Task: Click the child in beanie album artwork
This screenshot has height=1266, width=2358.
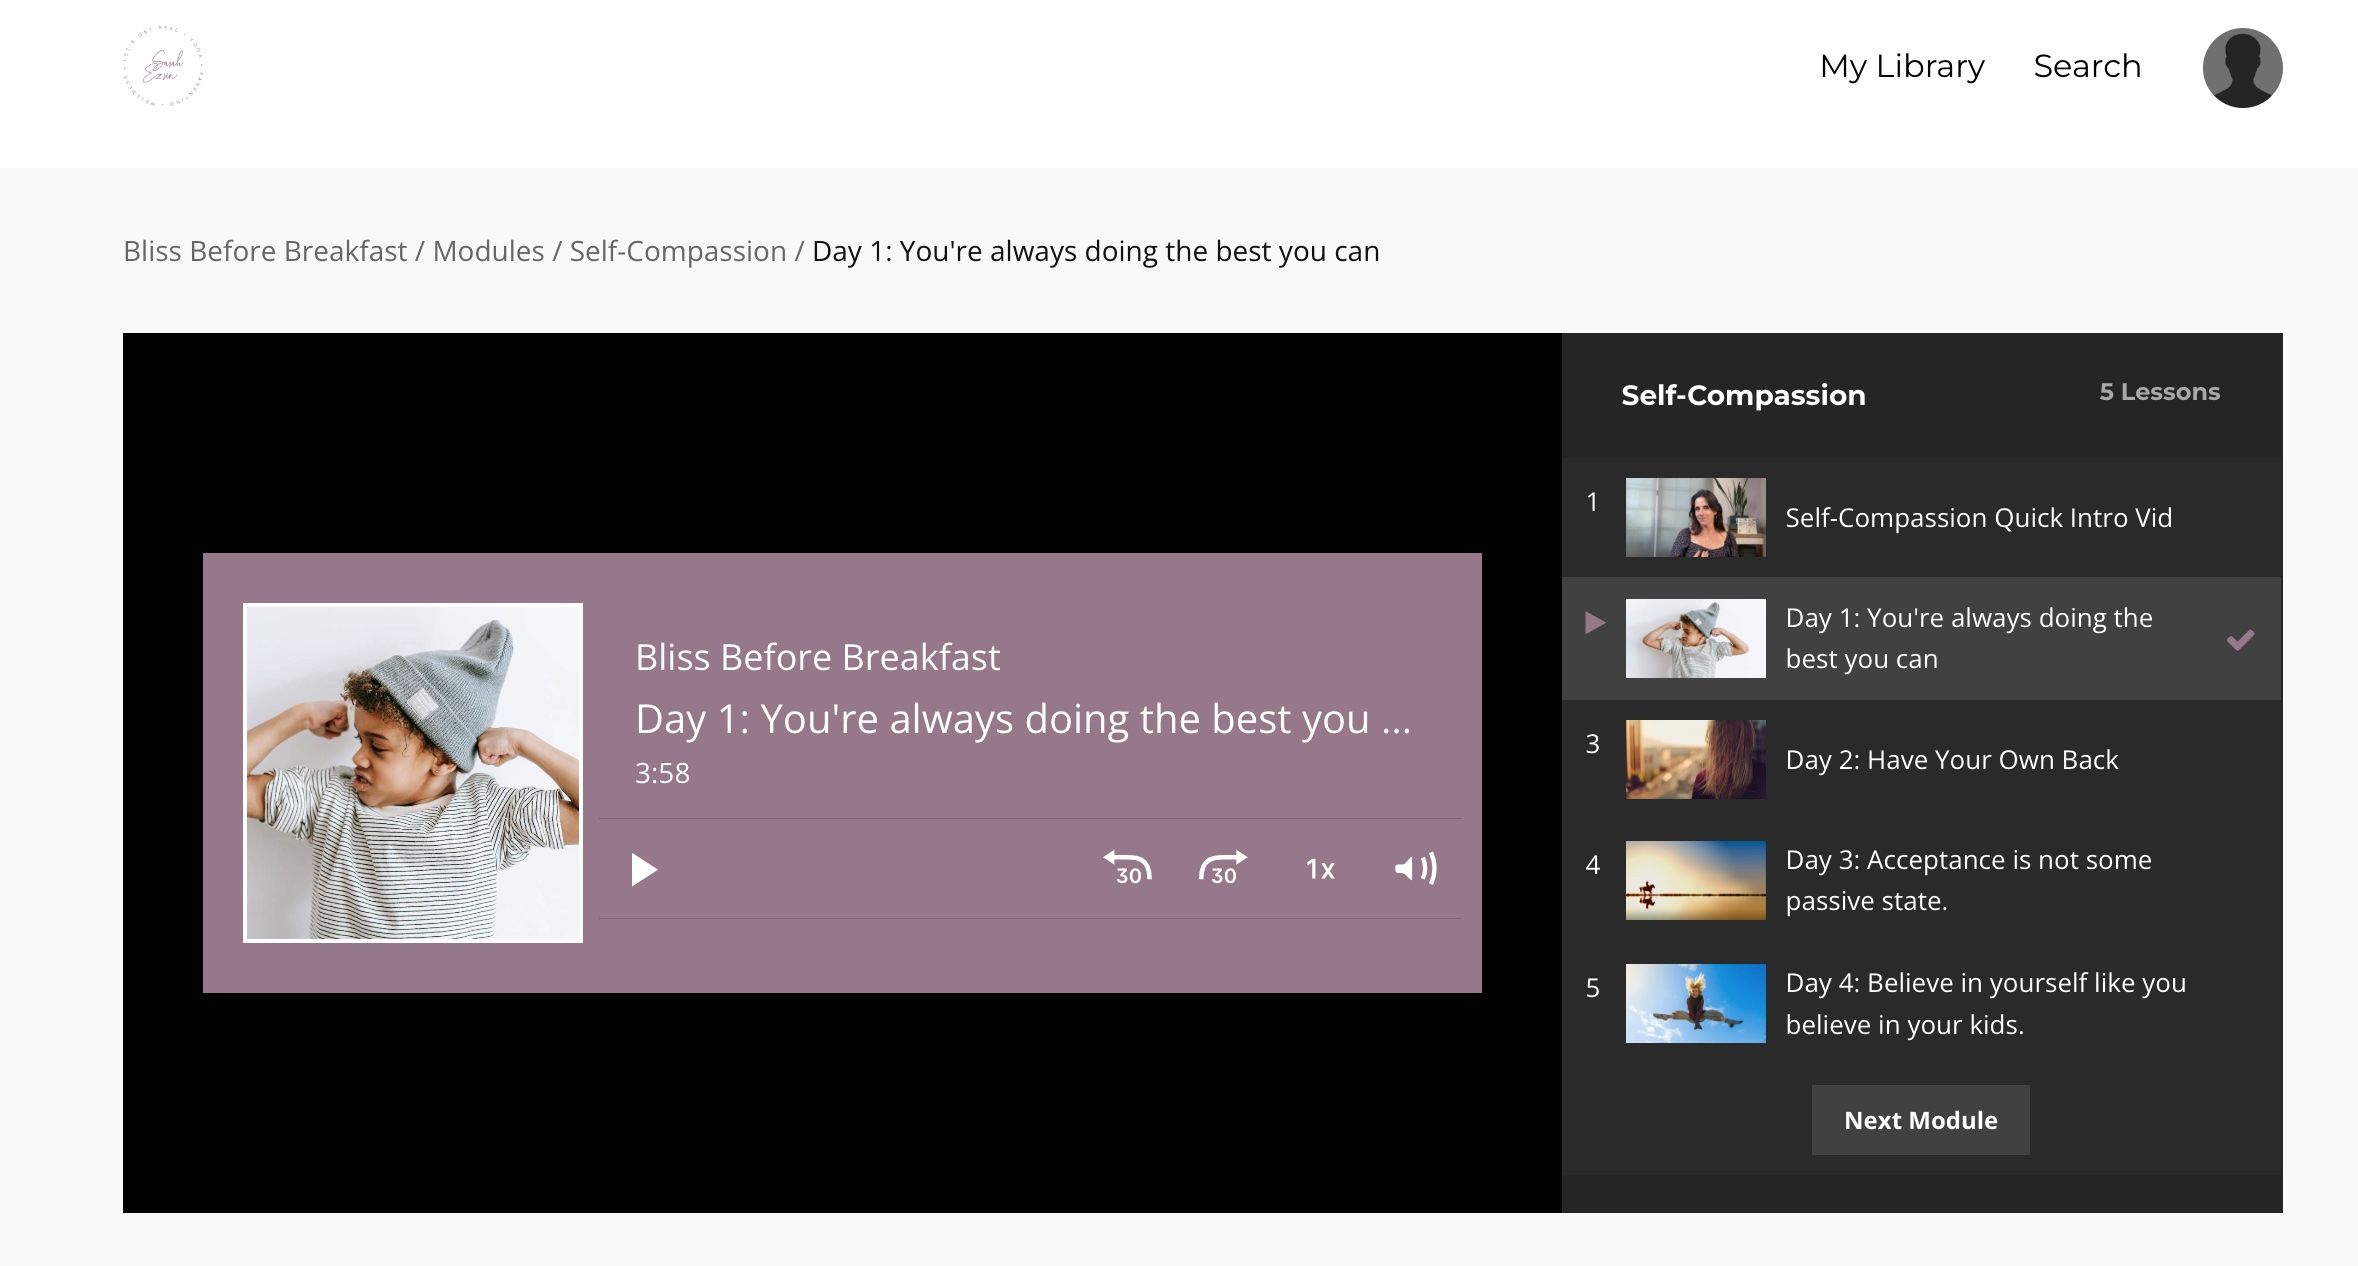Action: [x=413, y=772]
